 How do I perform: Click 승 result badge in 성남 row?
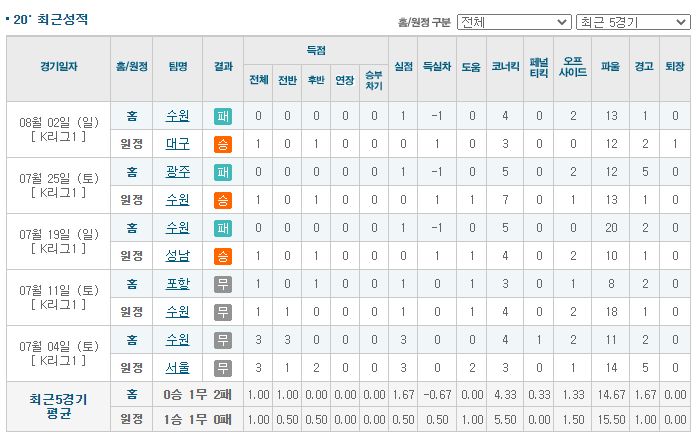(x=223, y=256)
